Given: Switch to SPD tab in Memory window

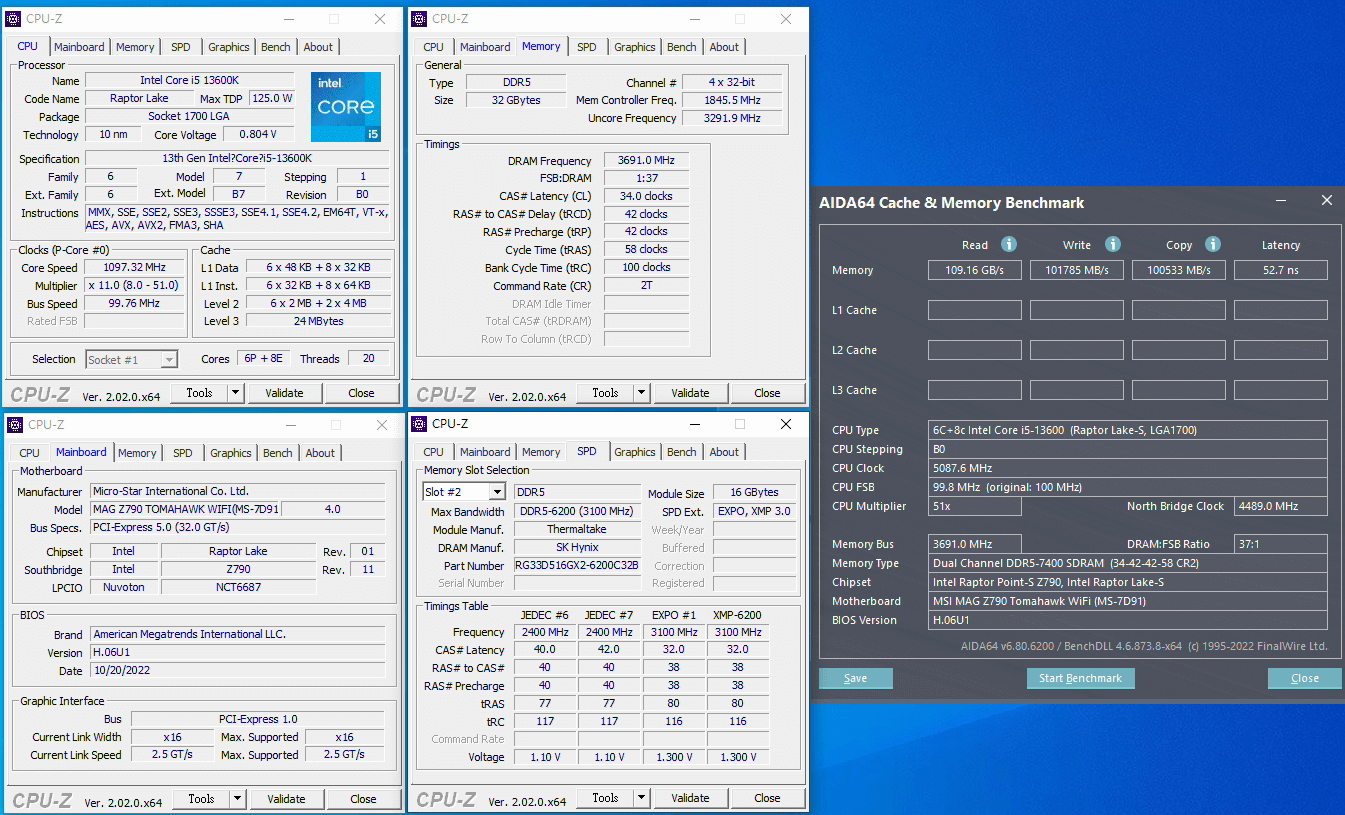Looking at the screenshot, I should (587, 47).
